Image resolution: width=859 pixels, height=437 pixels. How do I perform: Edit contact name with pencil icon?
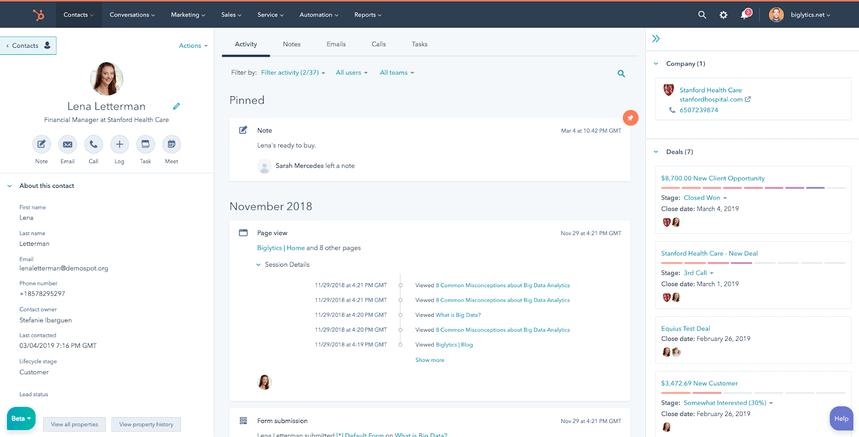click(176, 106)
